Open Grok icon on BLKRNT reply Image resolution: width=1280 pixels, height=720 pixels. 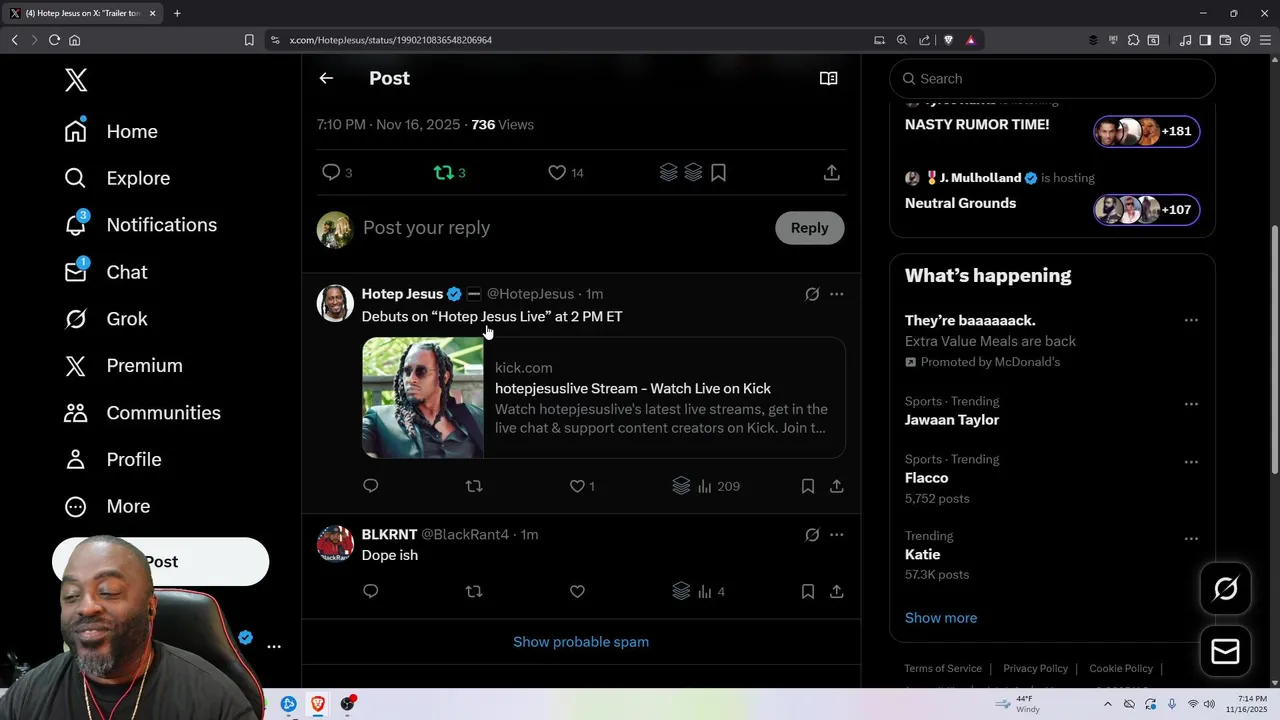tap(812, 535)
